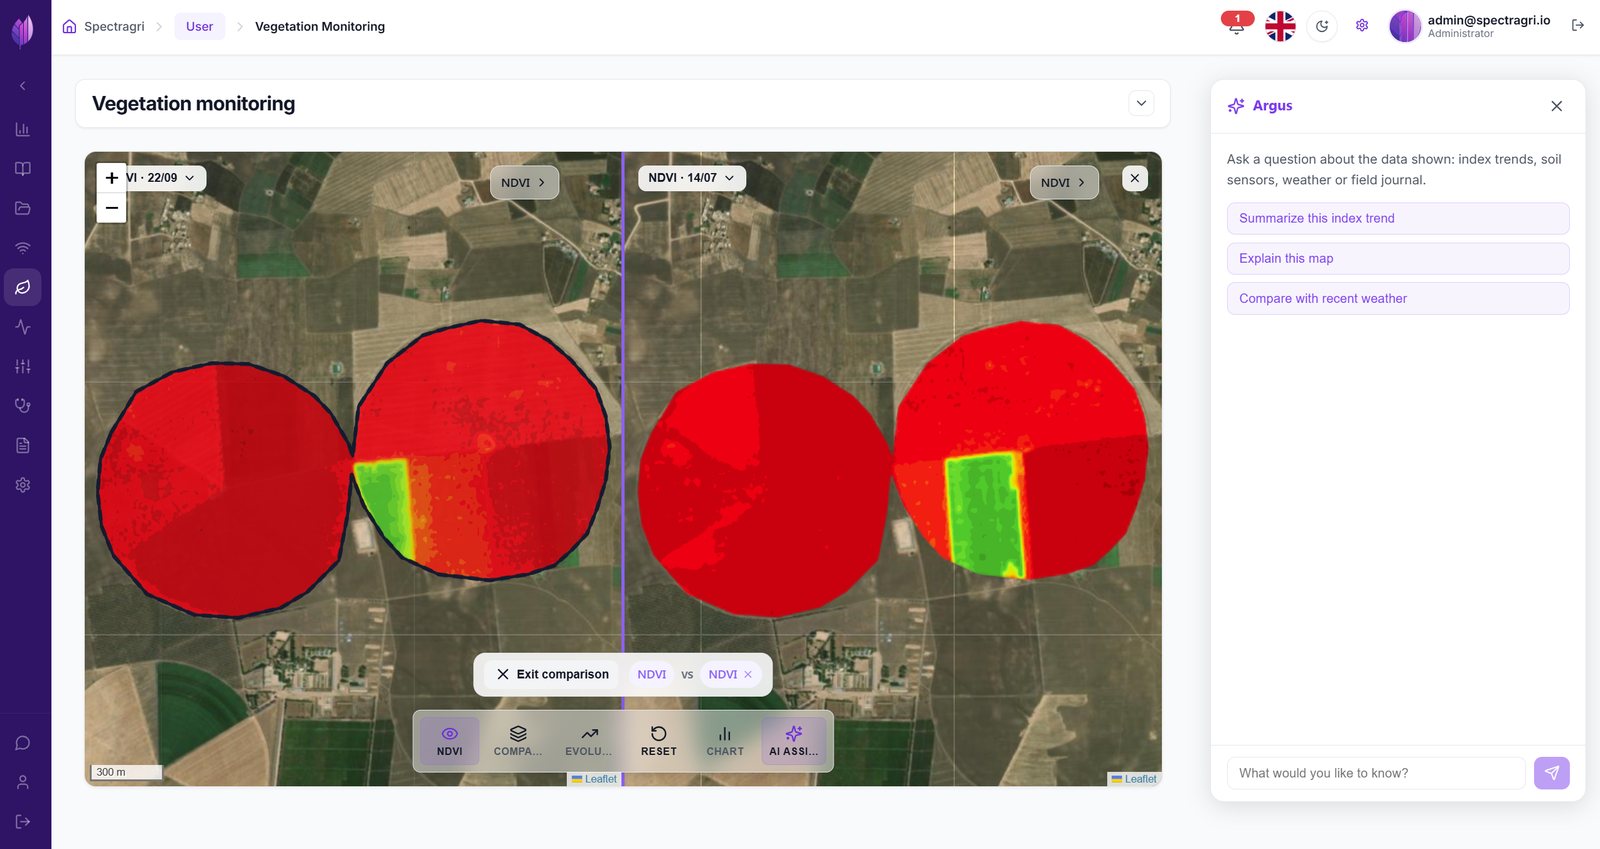The image size is (1600, 849).
Task: Open the Evolution tool in map toolbar
Action: coord(589,741)
